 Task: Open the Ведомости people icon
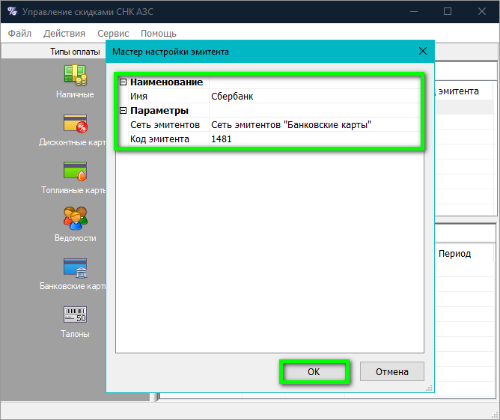click(x=75, y=218)
